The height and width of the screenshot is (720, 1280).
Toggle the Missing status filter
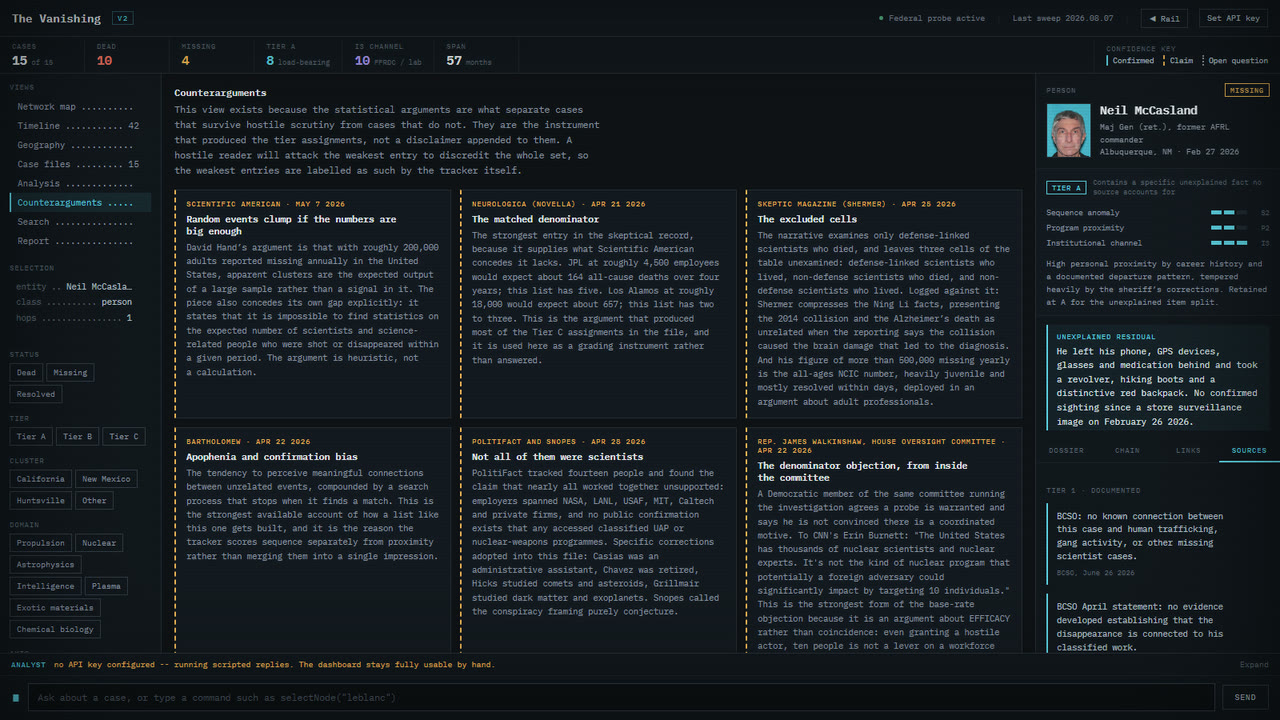pyautogui.click(x=70, y=372)
